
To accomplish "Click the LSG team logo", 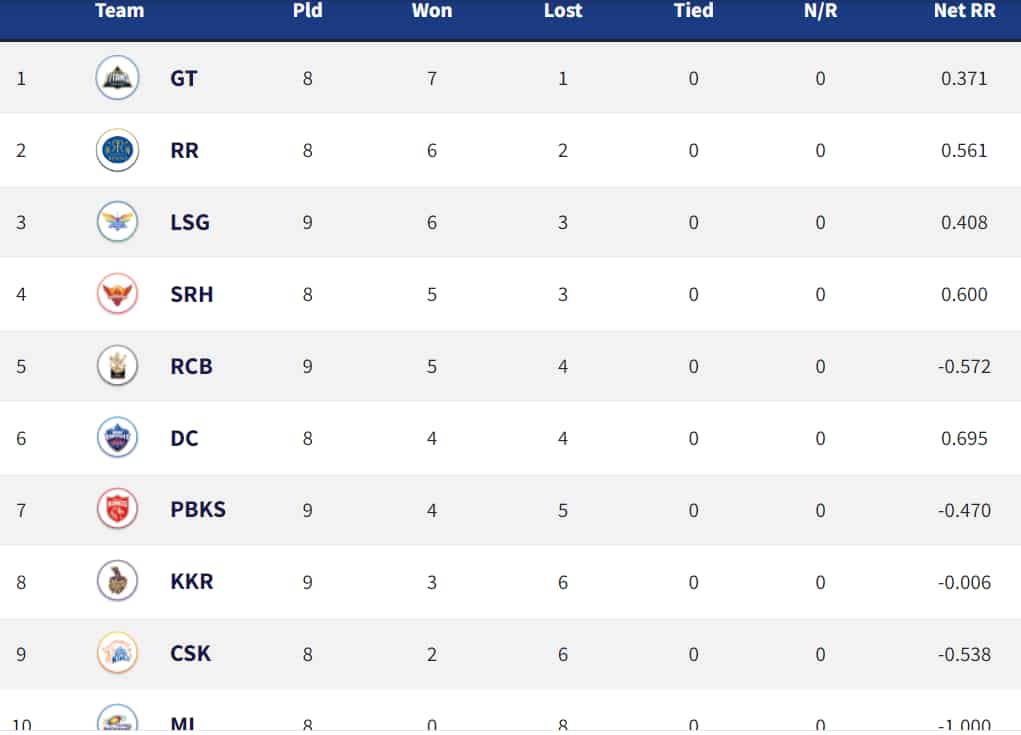I will click(x=117, y=222).
